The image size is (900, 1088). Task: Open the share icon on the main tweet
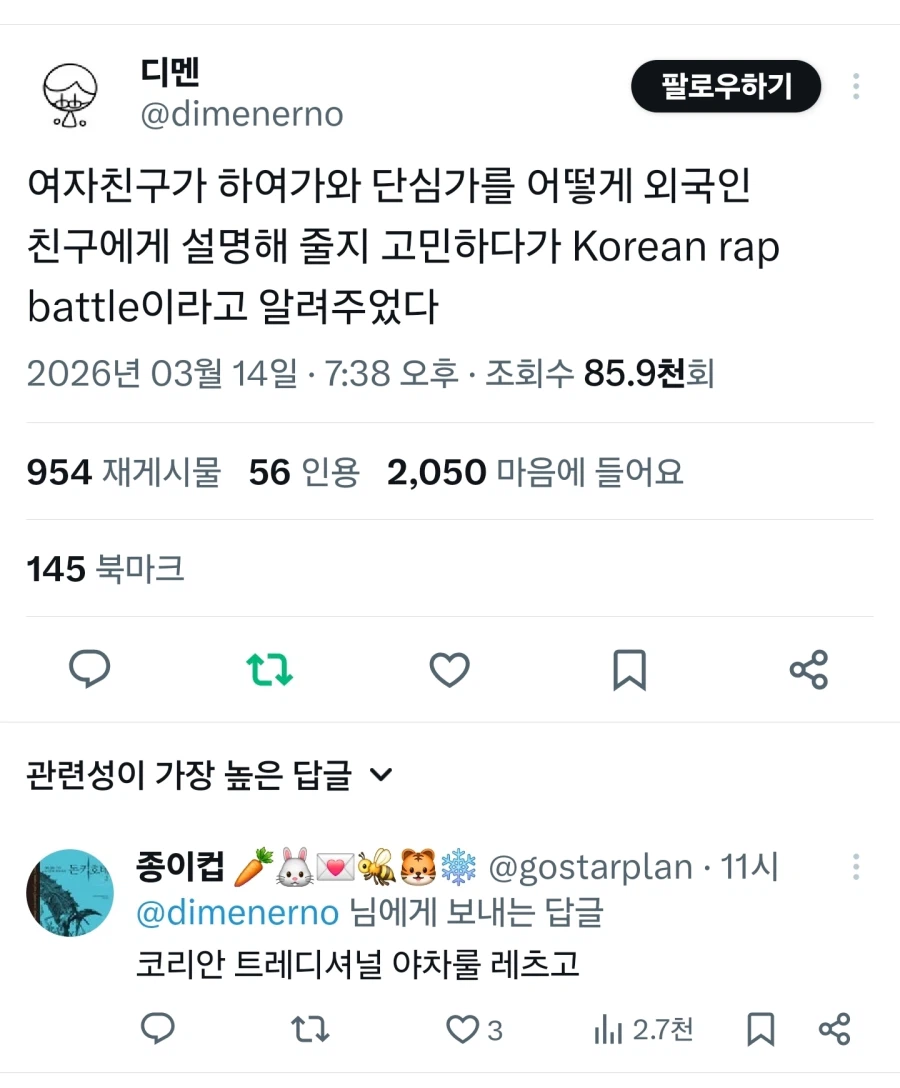tap(808, 671)
